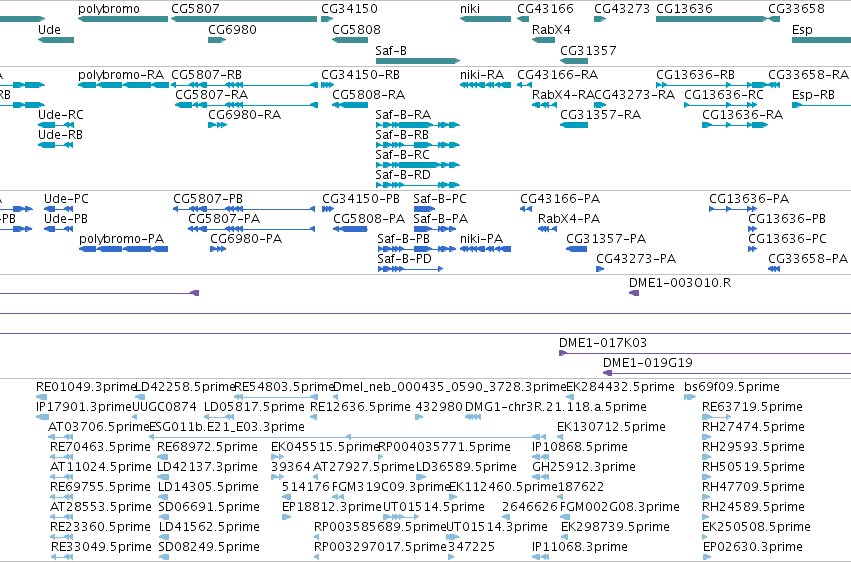This screenshot has width=851, height=562.
Task: Select the 'CG33658-RA' transcript label
Action: (x=808, y=74)
